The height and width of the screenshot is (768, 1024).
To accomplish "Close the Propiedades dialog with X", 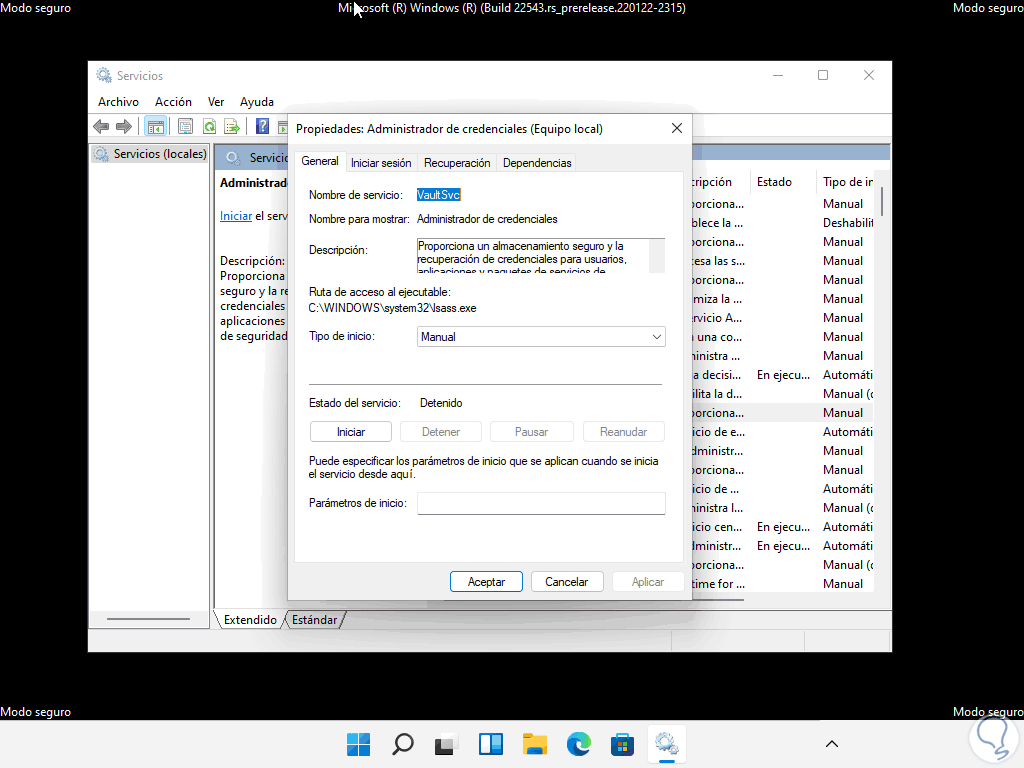I will [x=677, y=129].
